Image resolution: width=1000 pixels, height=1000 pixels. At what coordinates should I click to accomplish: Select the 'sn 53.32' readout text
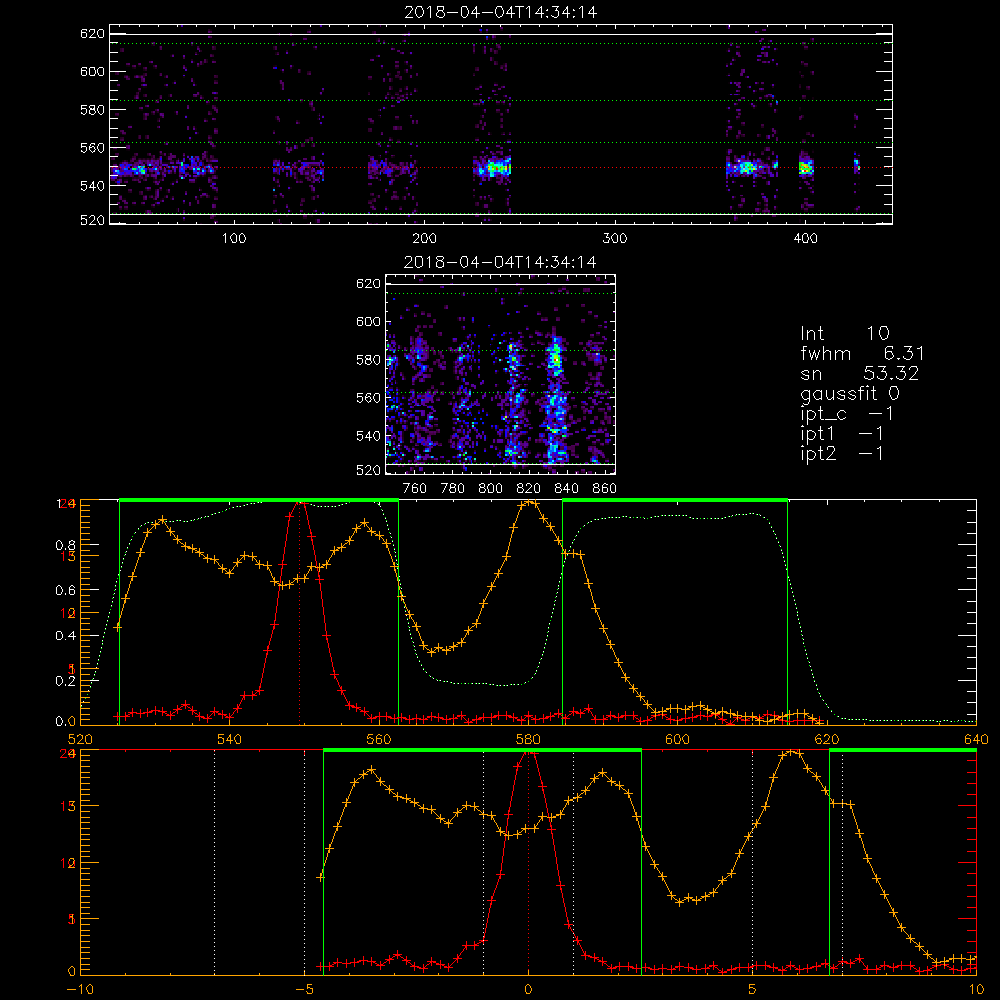(x=860, y=373)
